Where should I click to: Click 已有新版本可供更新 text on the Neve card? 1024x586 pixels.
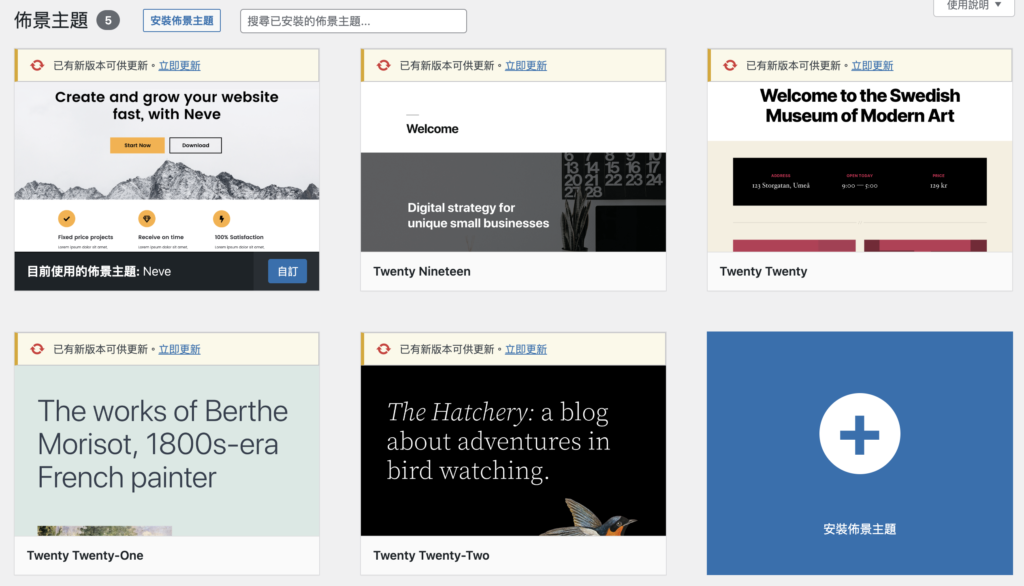coord(101,65)
